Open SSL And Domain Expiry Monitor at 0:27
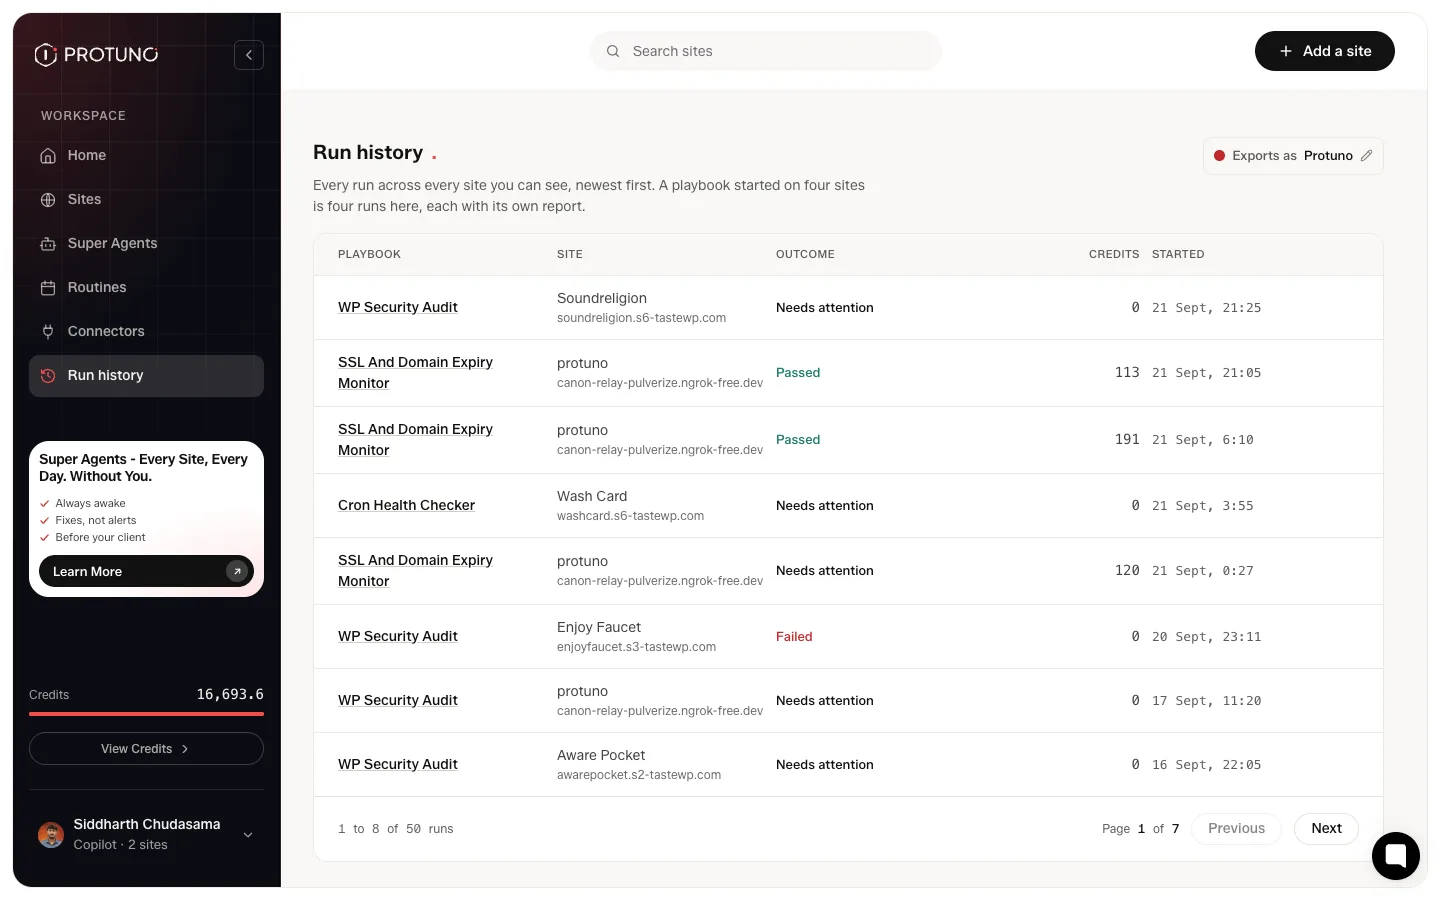 click(x=415, y=571)
